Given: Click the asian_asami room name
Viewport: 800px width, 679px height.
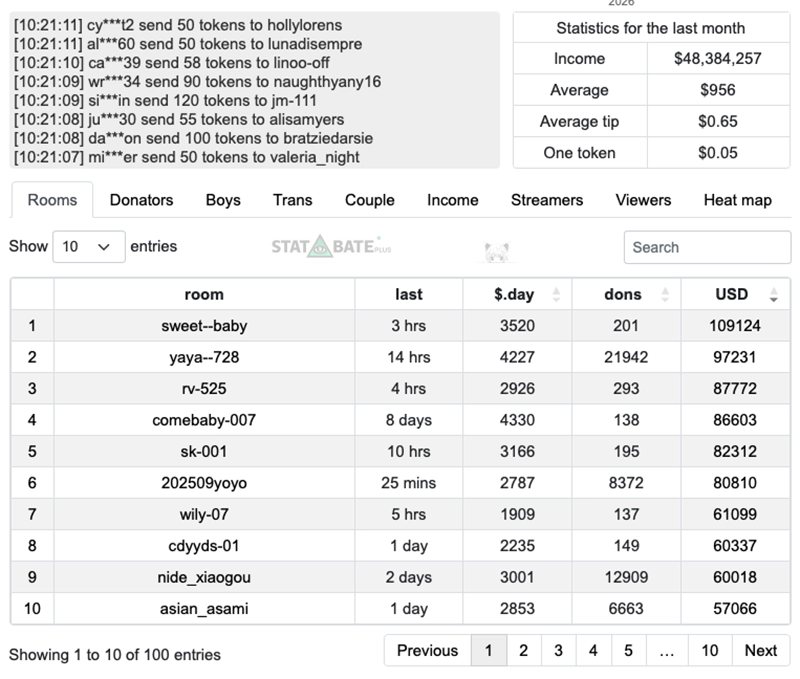Looking at the screenshot, I should [x=204, y=608].
